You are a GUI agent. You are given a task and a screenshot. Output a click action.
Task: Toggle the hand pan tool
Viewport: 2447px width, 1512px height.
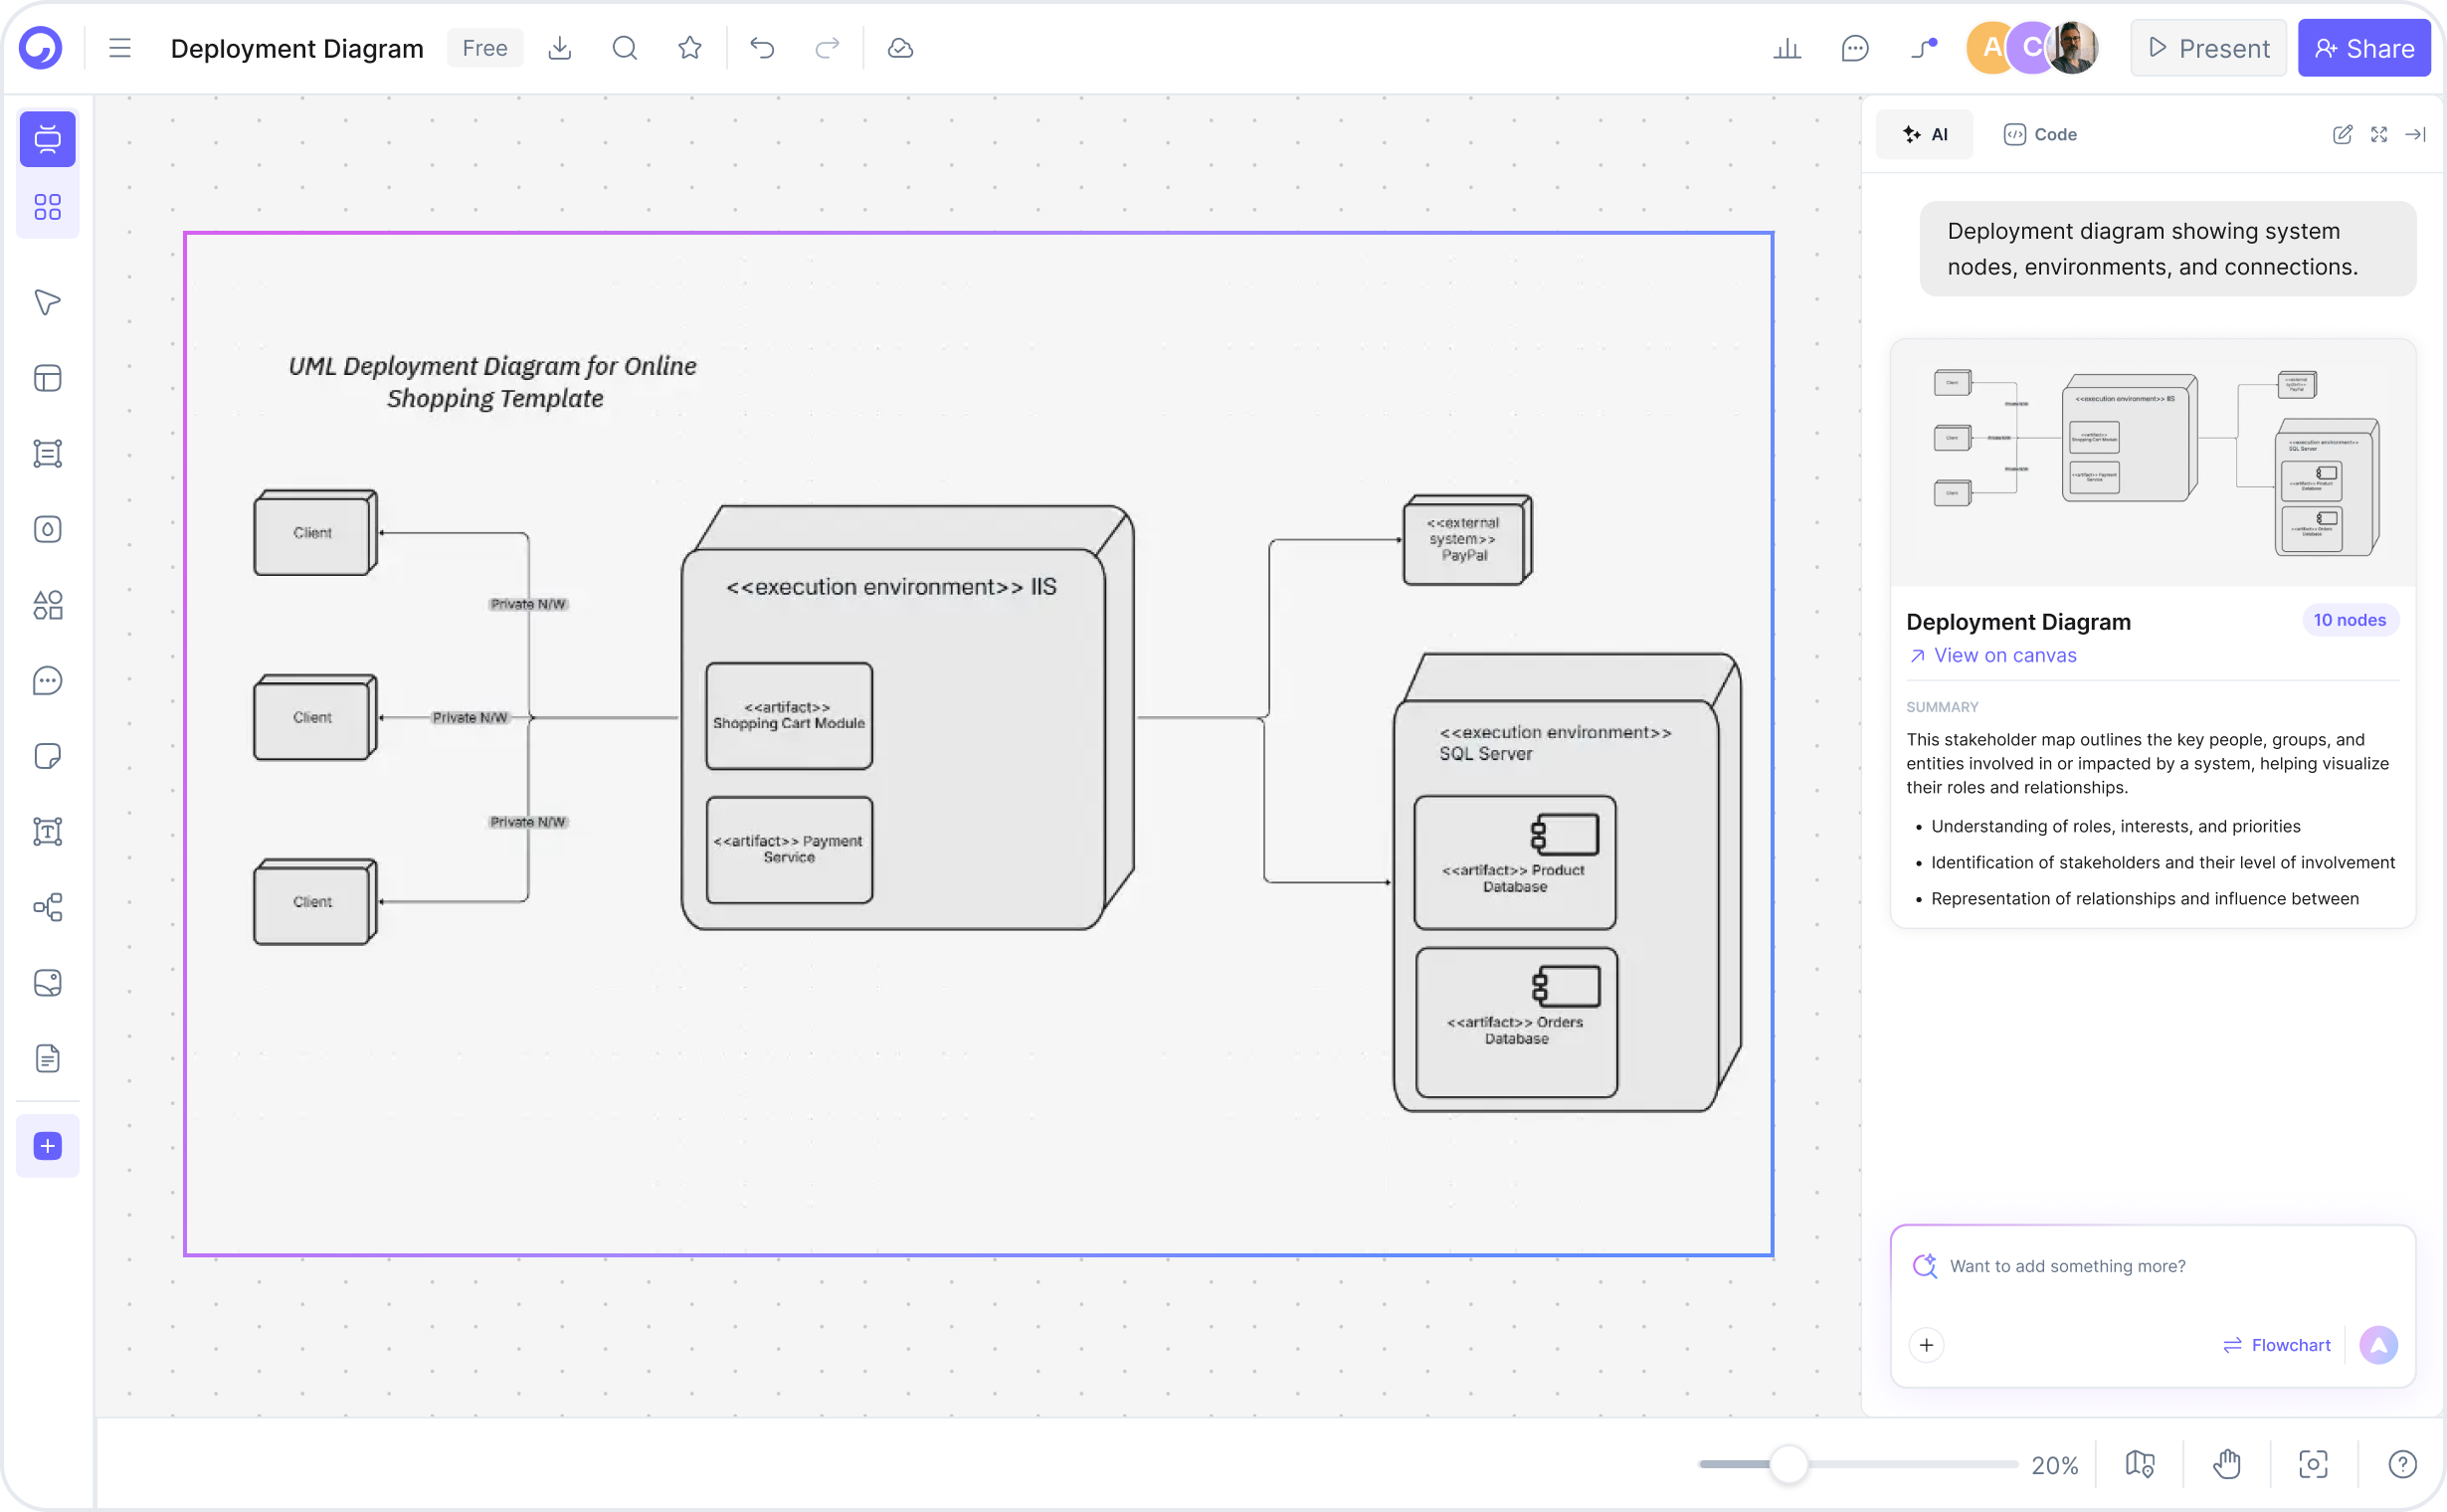[x=2227, y=1465]
